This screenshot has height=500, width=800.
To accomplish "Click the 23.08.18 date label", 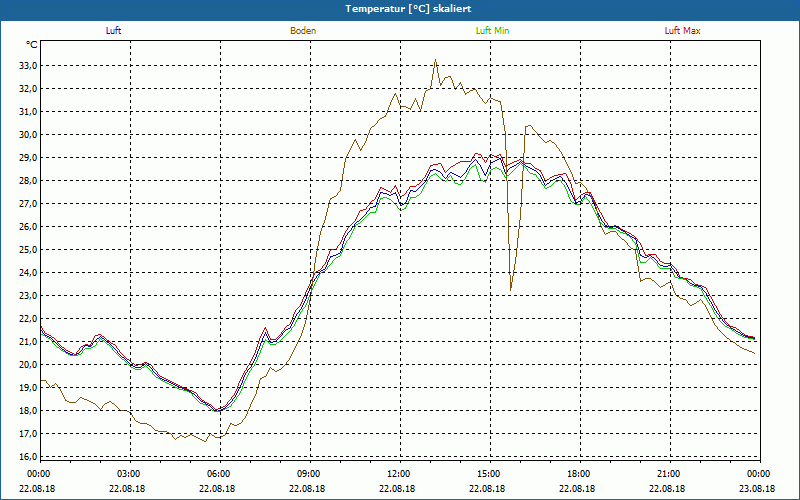I will pyautogui.click(x=757, y=489).
